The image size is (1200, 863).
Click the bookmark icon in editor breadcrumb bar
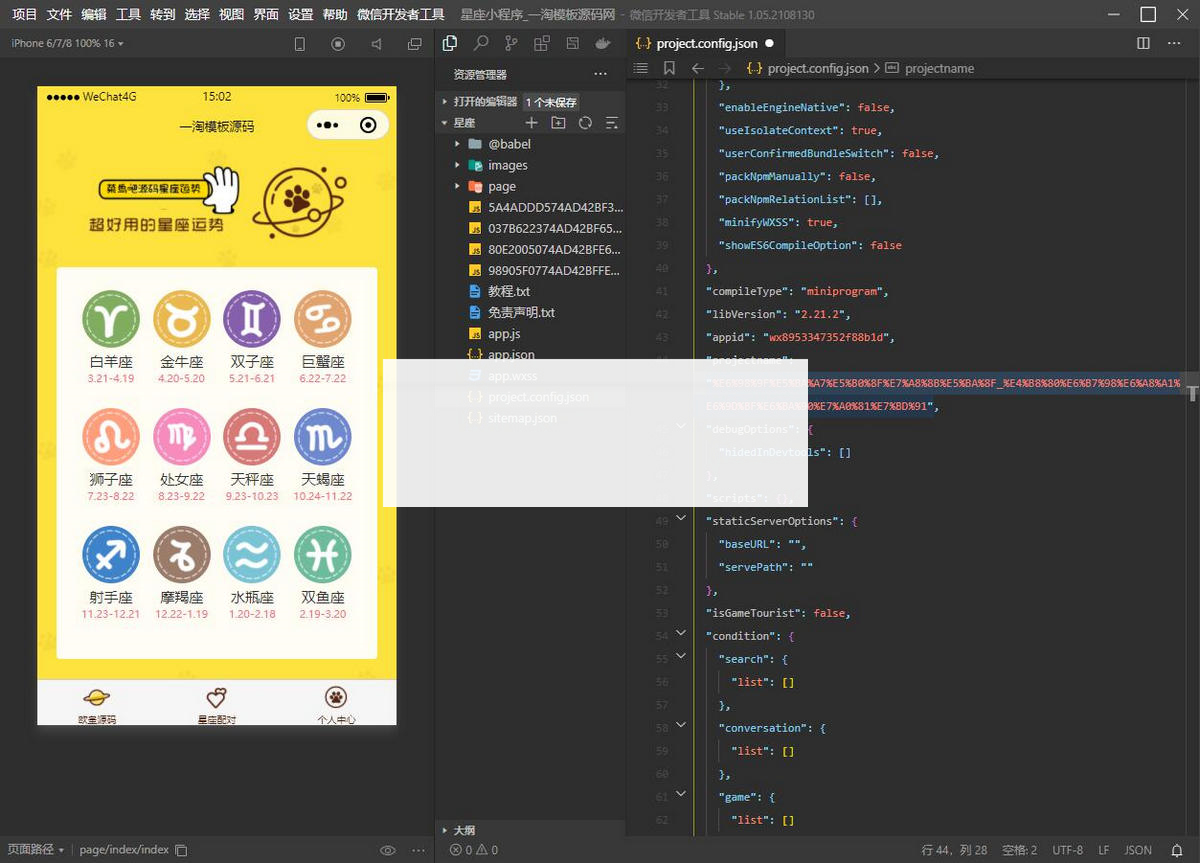pos(669,68)
